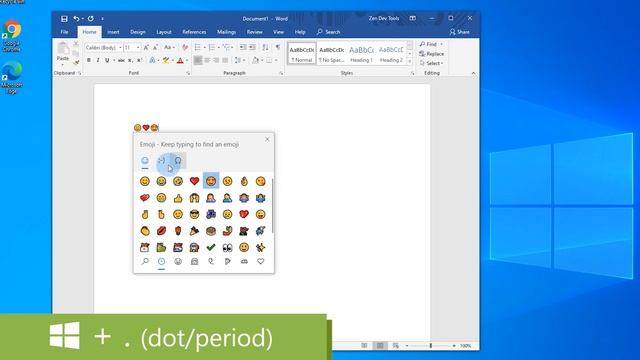Toggle Align Left paragraph button
Viewport: 640px width, 360px height.
coord(198,60)
